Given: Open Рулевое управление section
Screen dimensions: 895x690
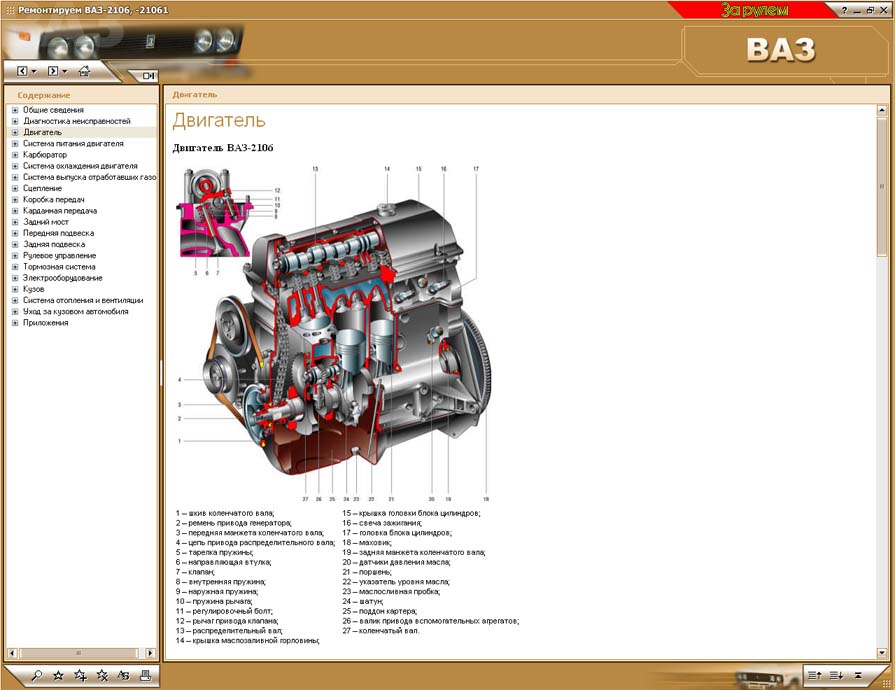Looking at the screenshot, I should 59,256.
